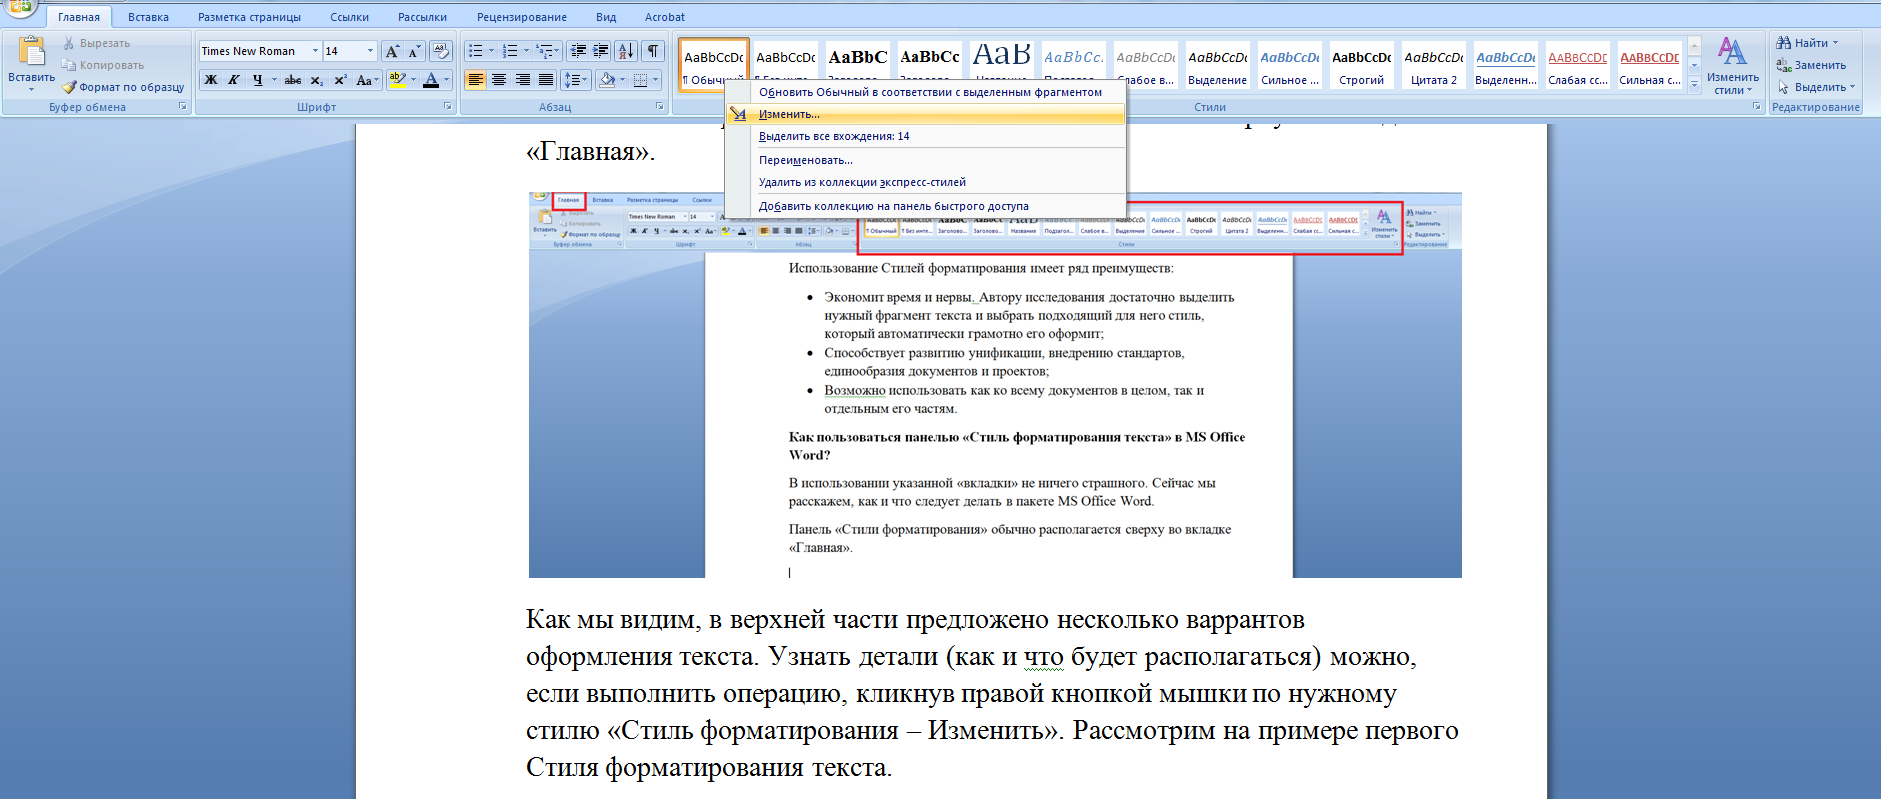Open the Рецензирование ribbon tab
This screenshot has width=1881, height=799.
point(521,17)
